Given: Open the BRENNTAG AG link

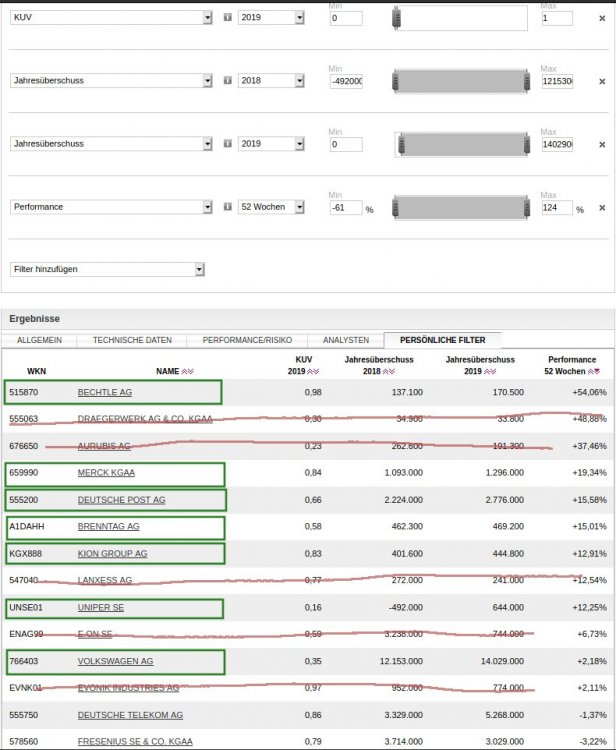Looking at the screenshot, I should (109, 526).
